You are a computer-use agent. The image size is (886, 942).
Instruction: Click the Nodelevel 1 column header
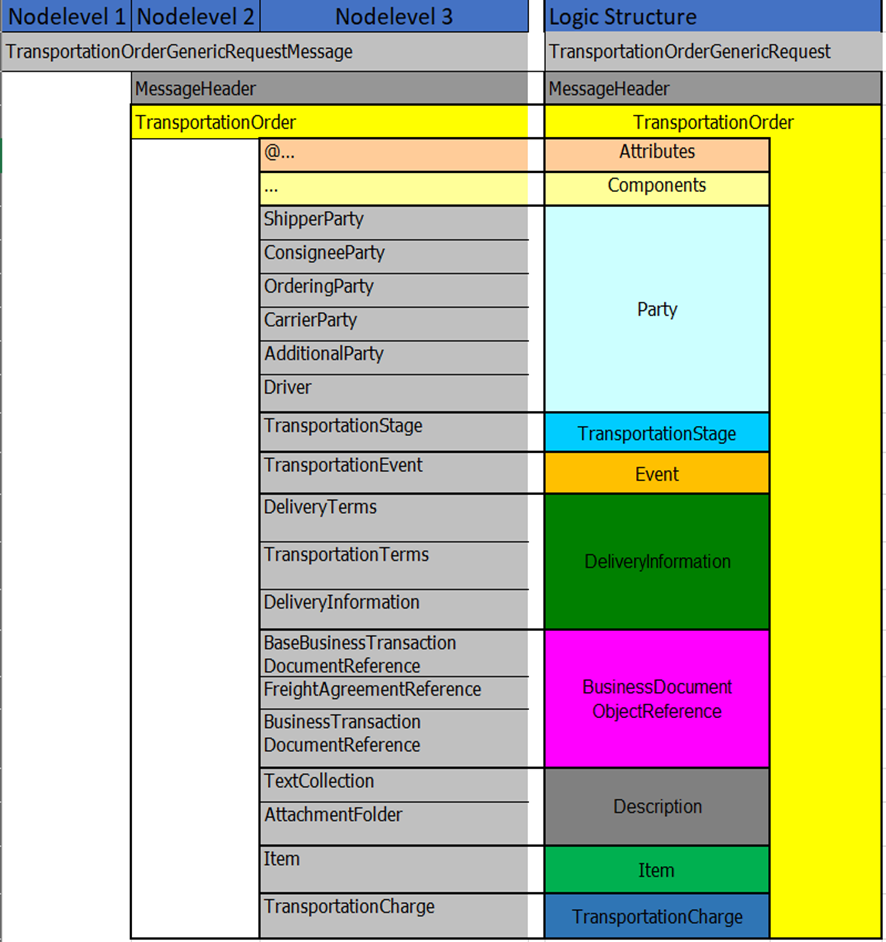pyautogui.click(x=66, y=17)
